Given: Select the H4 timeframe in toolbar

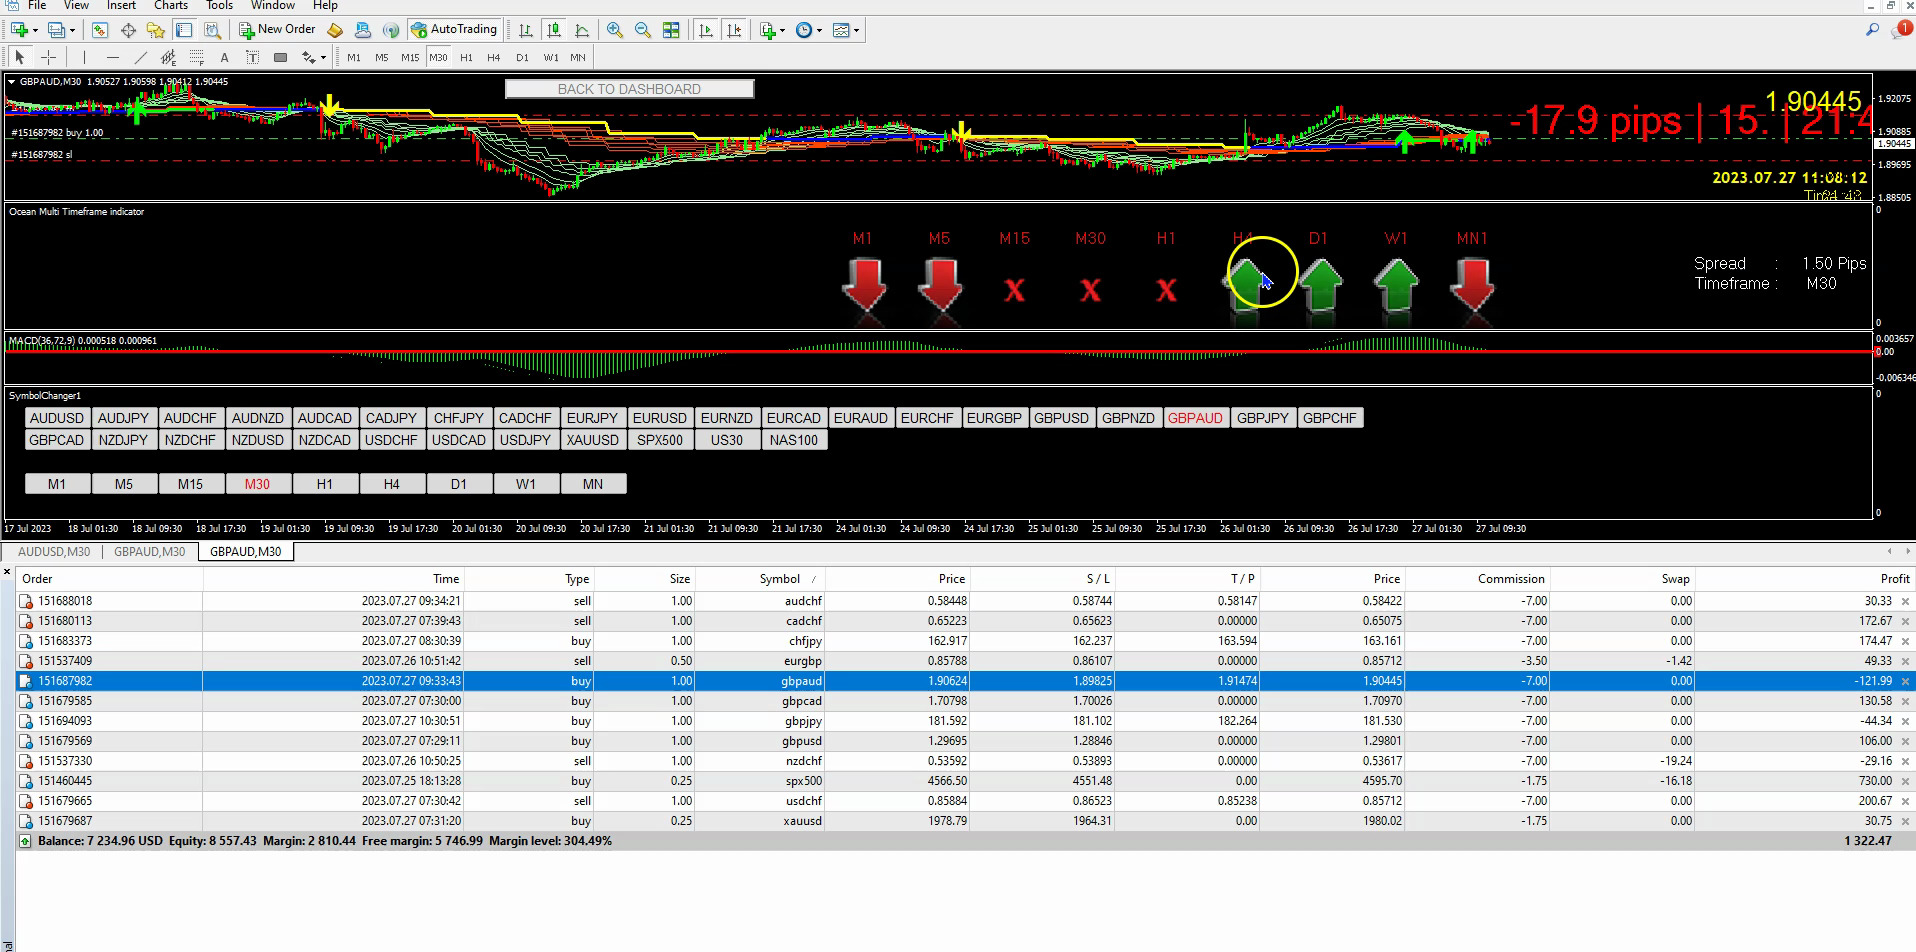Looking at the screenshot, I should (493, 57).
